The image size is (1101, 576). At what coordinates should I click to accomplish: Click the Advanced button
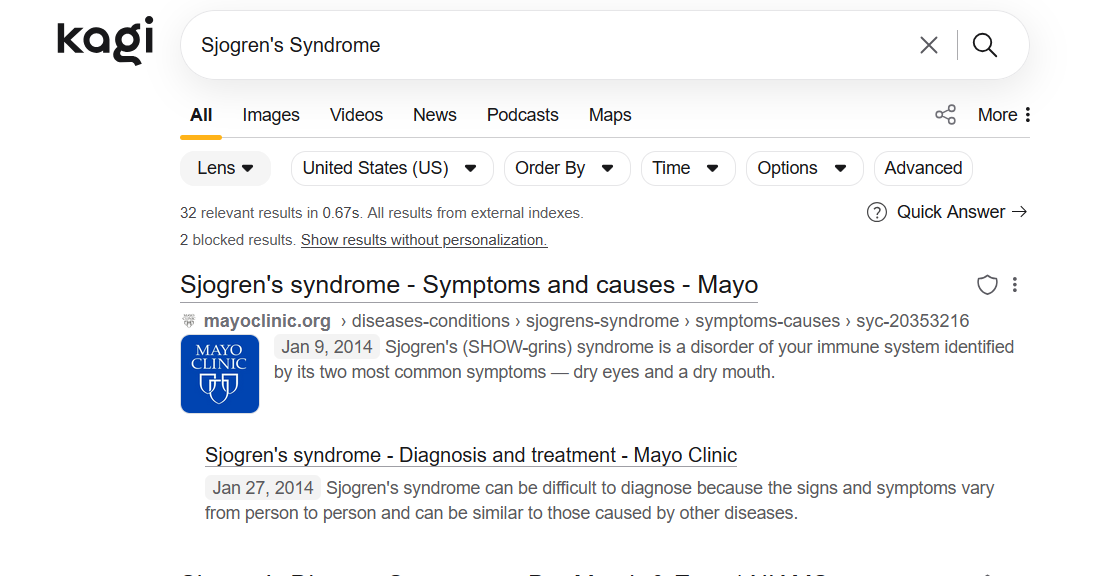point(923,168)
